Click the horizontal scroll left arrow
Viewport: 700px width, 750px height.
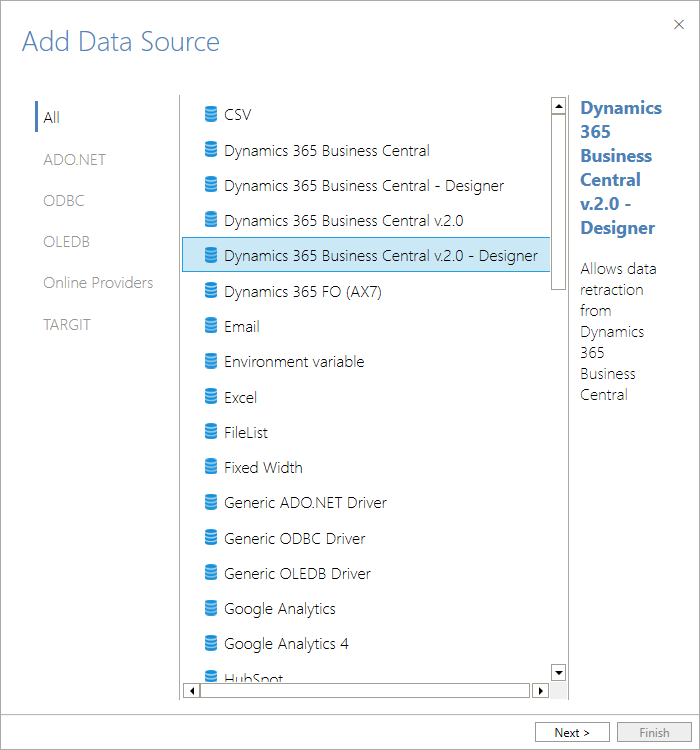[x=192, y=691]
